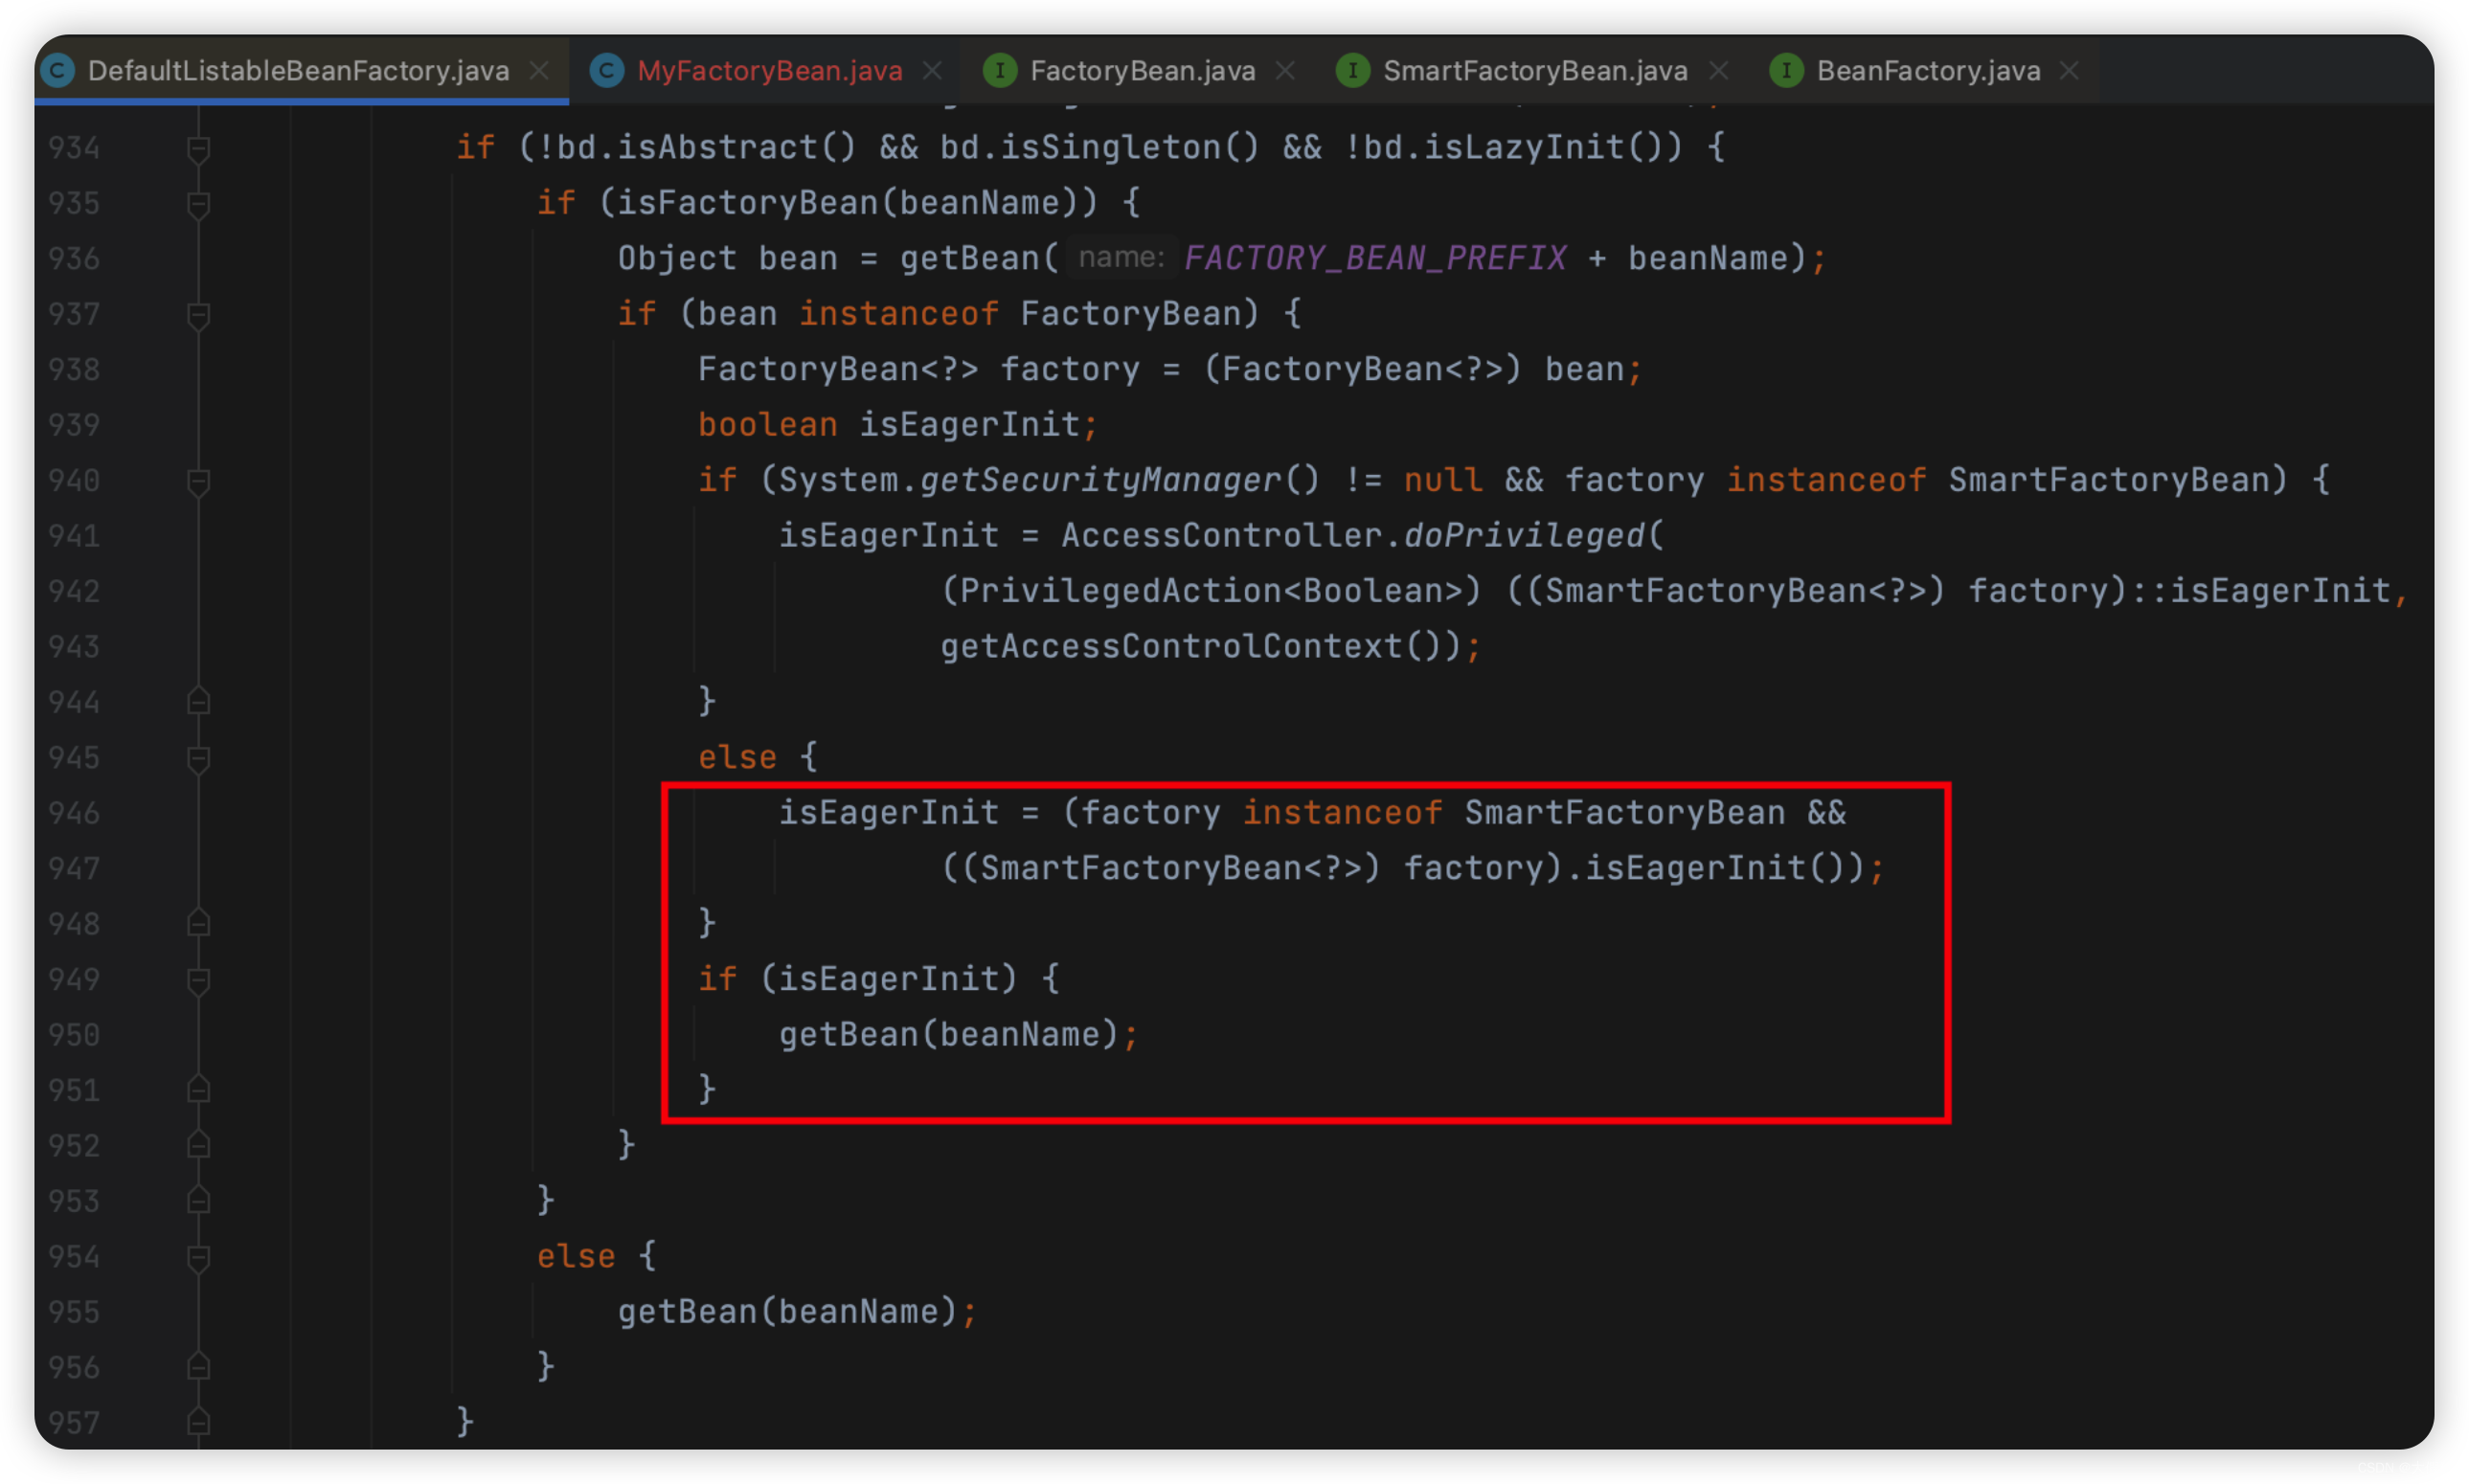The width and height of the screenshot is (2469, 1484).
Task: Click the FACTORY_BEAN_PREFIX constant
Action: click(1375, 259)
